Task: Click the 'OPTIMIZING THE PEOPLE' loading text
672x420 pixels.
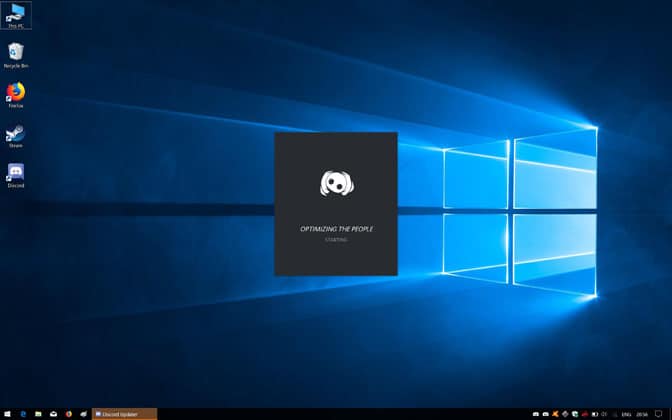Action: coord(336,229)
